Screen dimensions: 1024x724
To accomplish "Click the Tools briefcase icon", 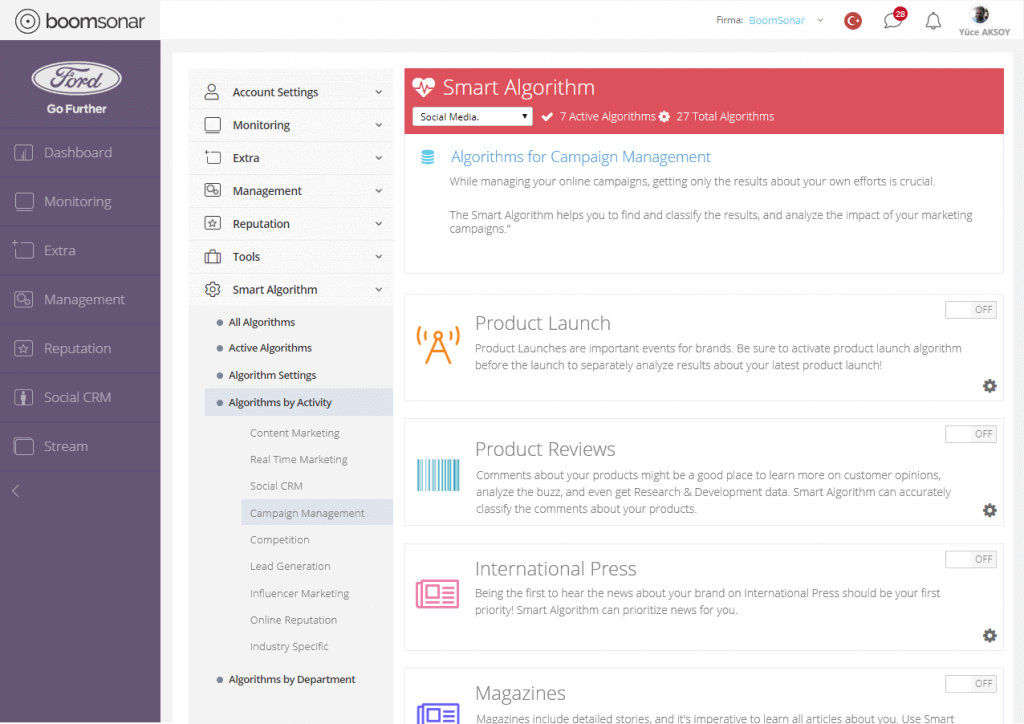I will click(212, 257).
